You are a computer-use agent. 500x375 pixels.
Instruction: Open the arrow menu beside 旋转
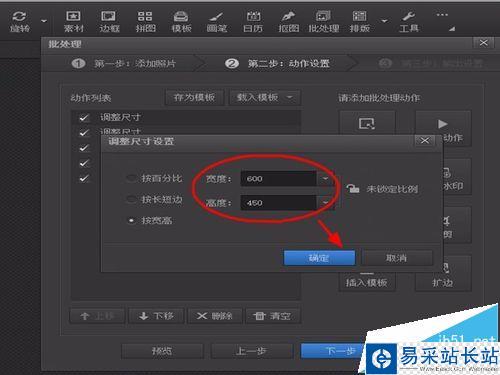coord(44,21)
